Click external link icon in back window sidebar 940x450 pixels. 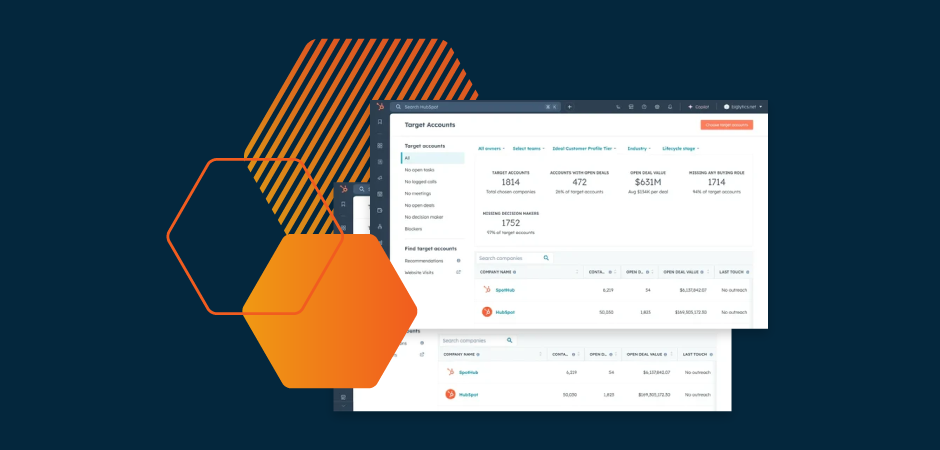point(422,355)
